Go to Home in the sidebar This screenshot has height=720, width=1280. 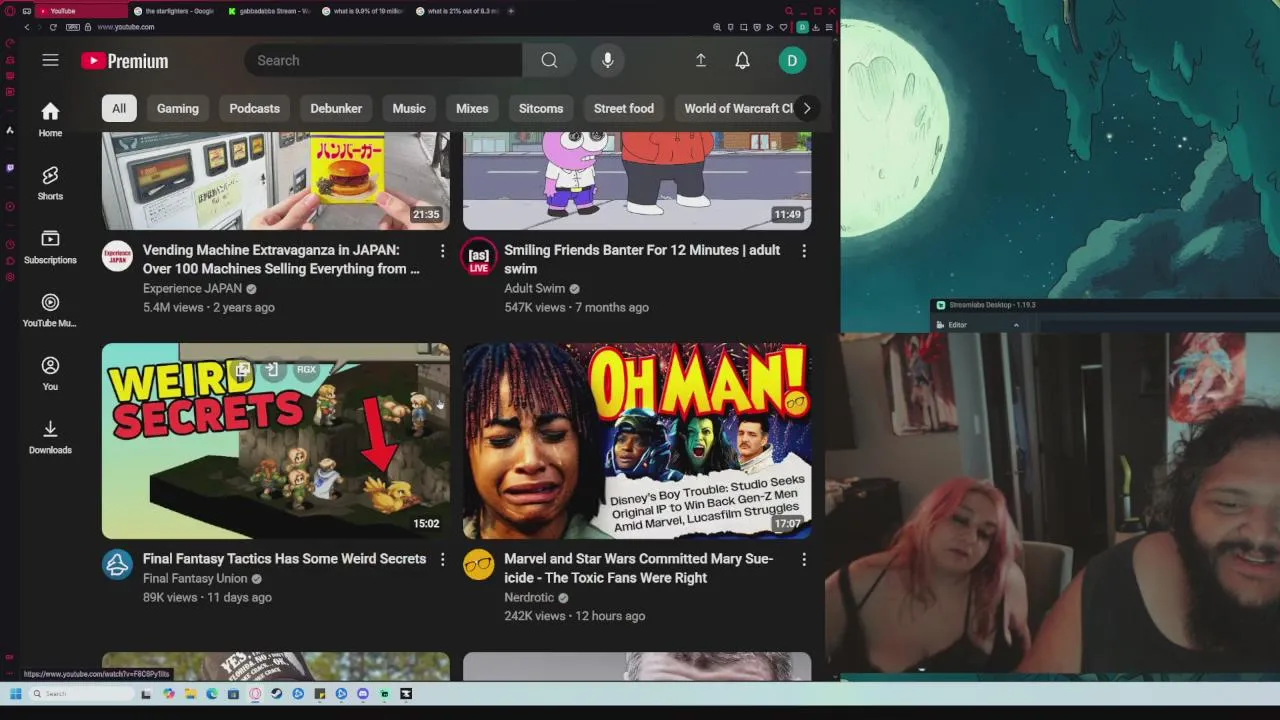coord(50,119)
